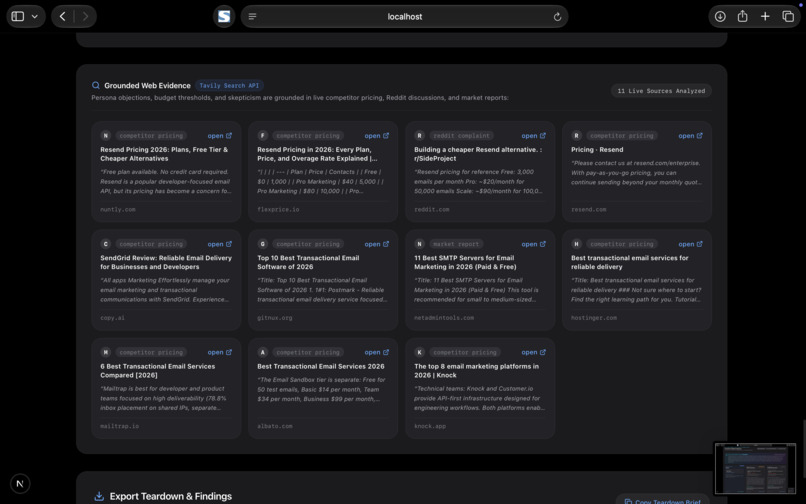Click external-link icon on gitnux.org card

(386, 244)
